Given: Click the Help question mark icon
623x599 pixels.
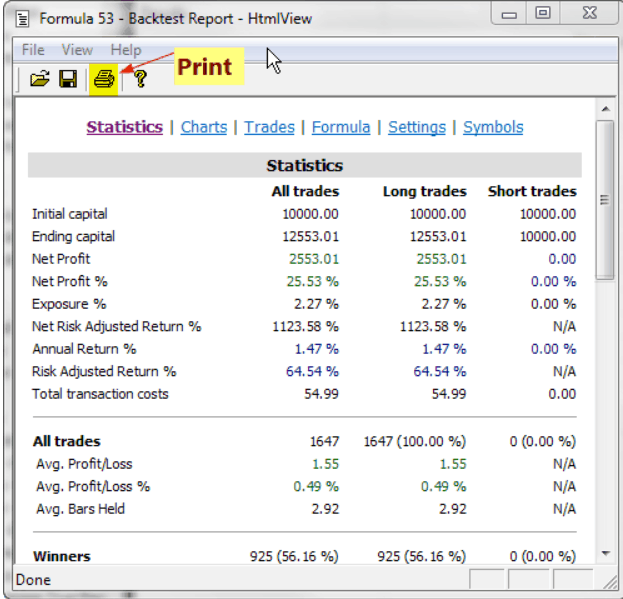Looking at the screenshot, I should pos(139,79).
